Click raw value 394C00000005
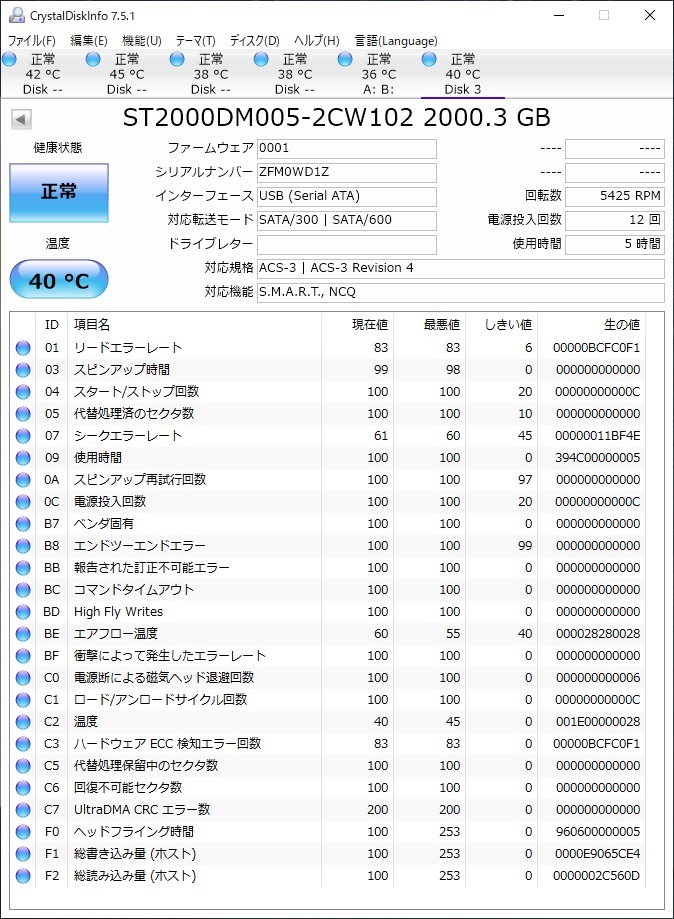 (598, 458)
